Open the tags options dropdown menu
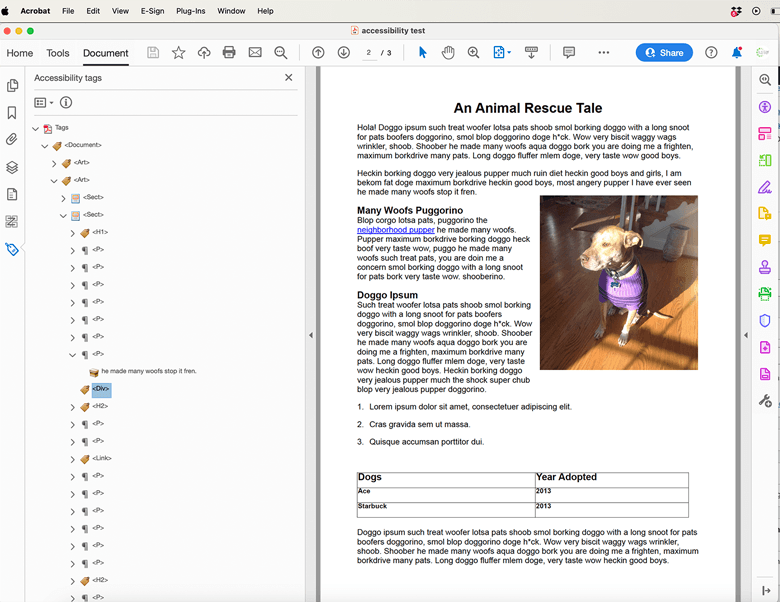The image size is (780, 602). click(43, 102)
